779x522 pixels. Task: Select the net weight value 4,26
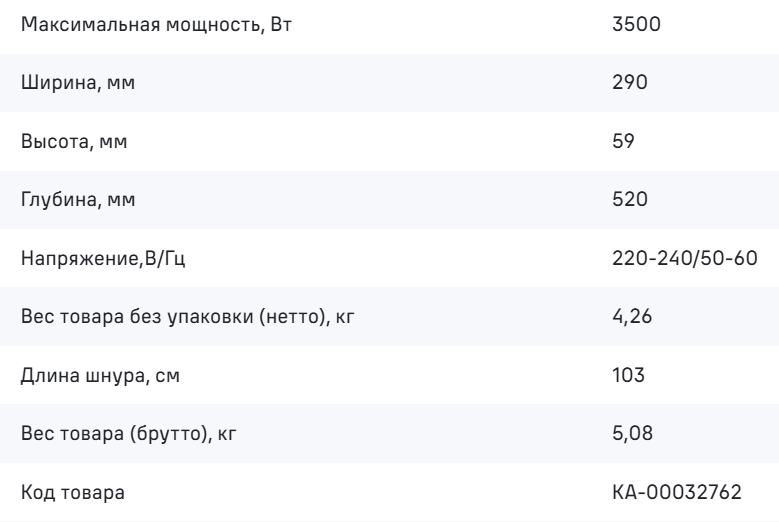632,316
